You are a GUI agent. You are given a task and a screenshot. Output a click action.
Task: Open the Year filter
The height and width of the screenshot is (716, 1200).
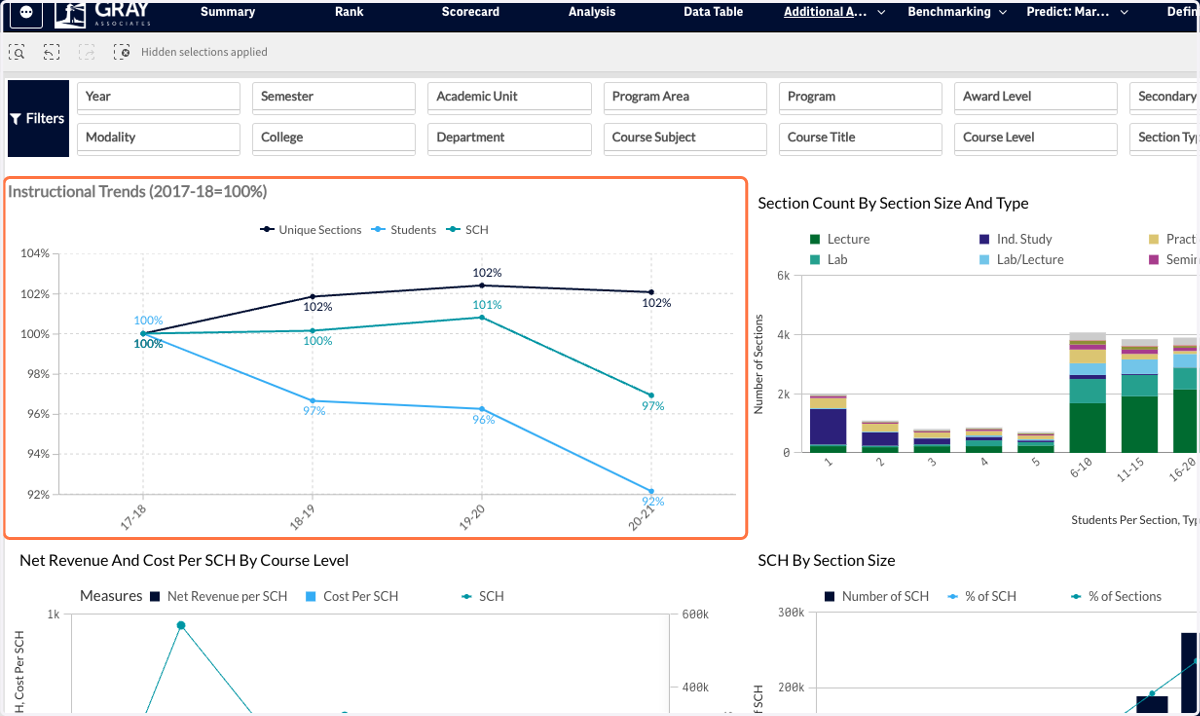pyautogui.click(x=158, y=97)
